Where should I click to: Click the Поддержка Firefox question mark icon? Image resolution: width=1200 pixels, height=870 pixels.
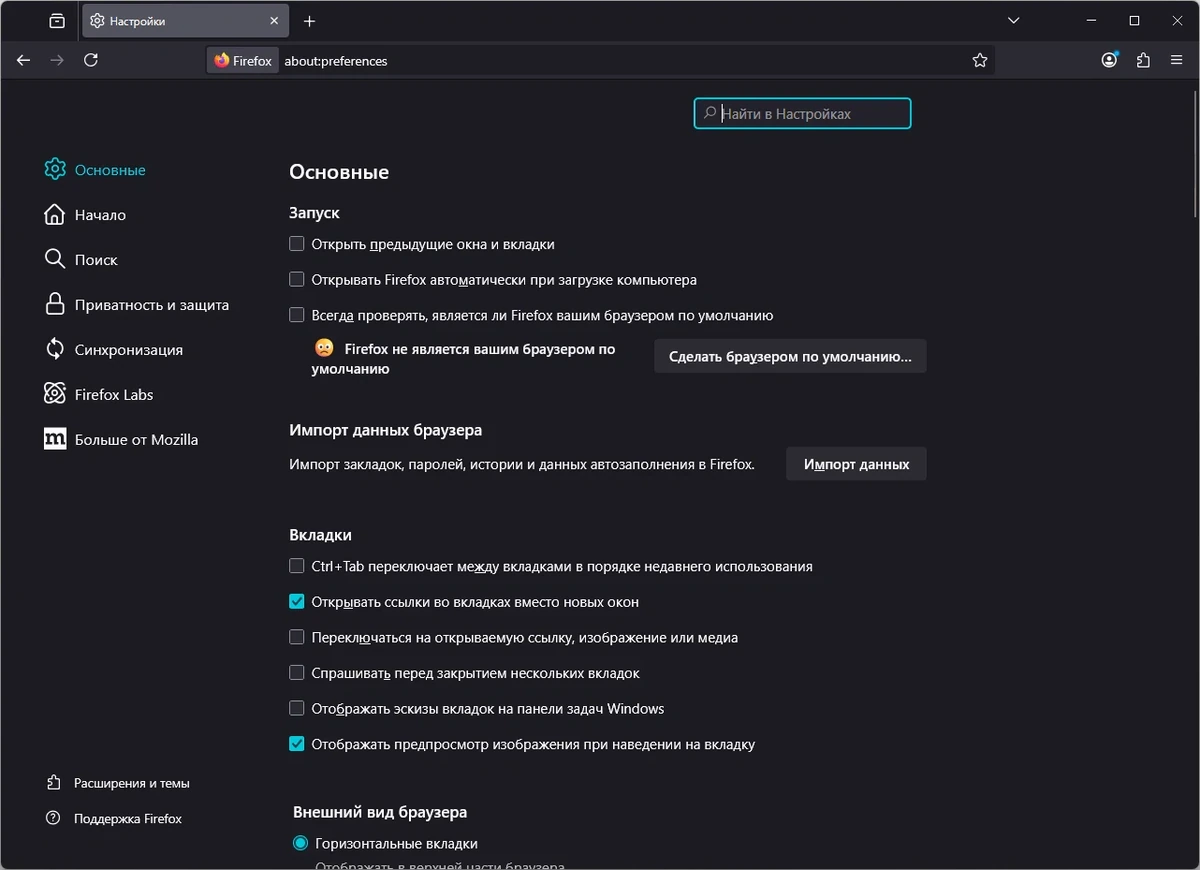pos(54,818)
